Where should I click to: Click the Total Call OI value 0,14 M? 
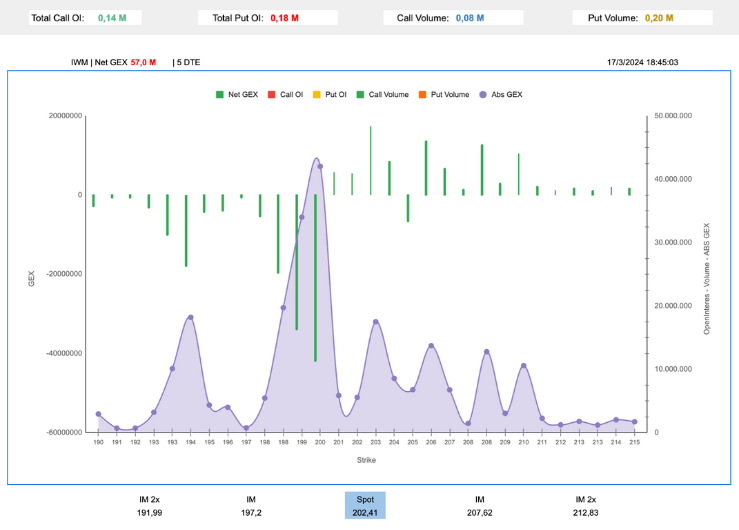pyautogui.click(x=112, y=18)
